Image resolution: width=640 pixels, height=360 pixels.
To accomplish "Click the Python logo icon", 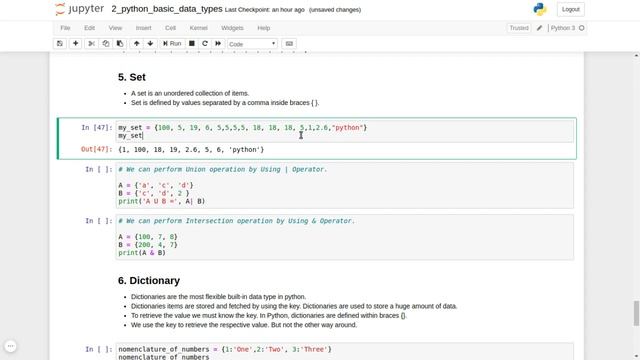I will point(540,9).
